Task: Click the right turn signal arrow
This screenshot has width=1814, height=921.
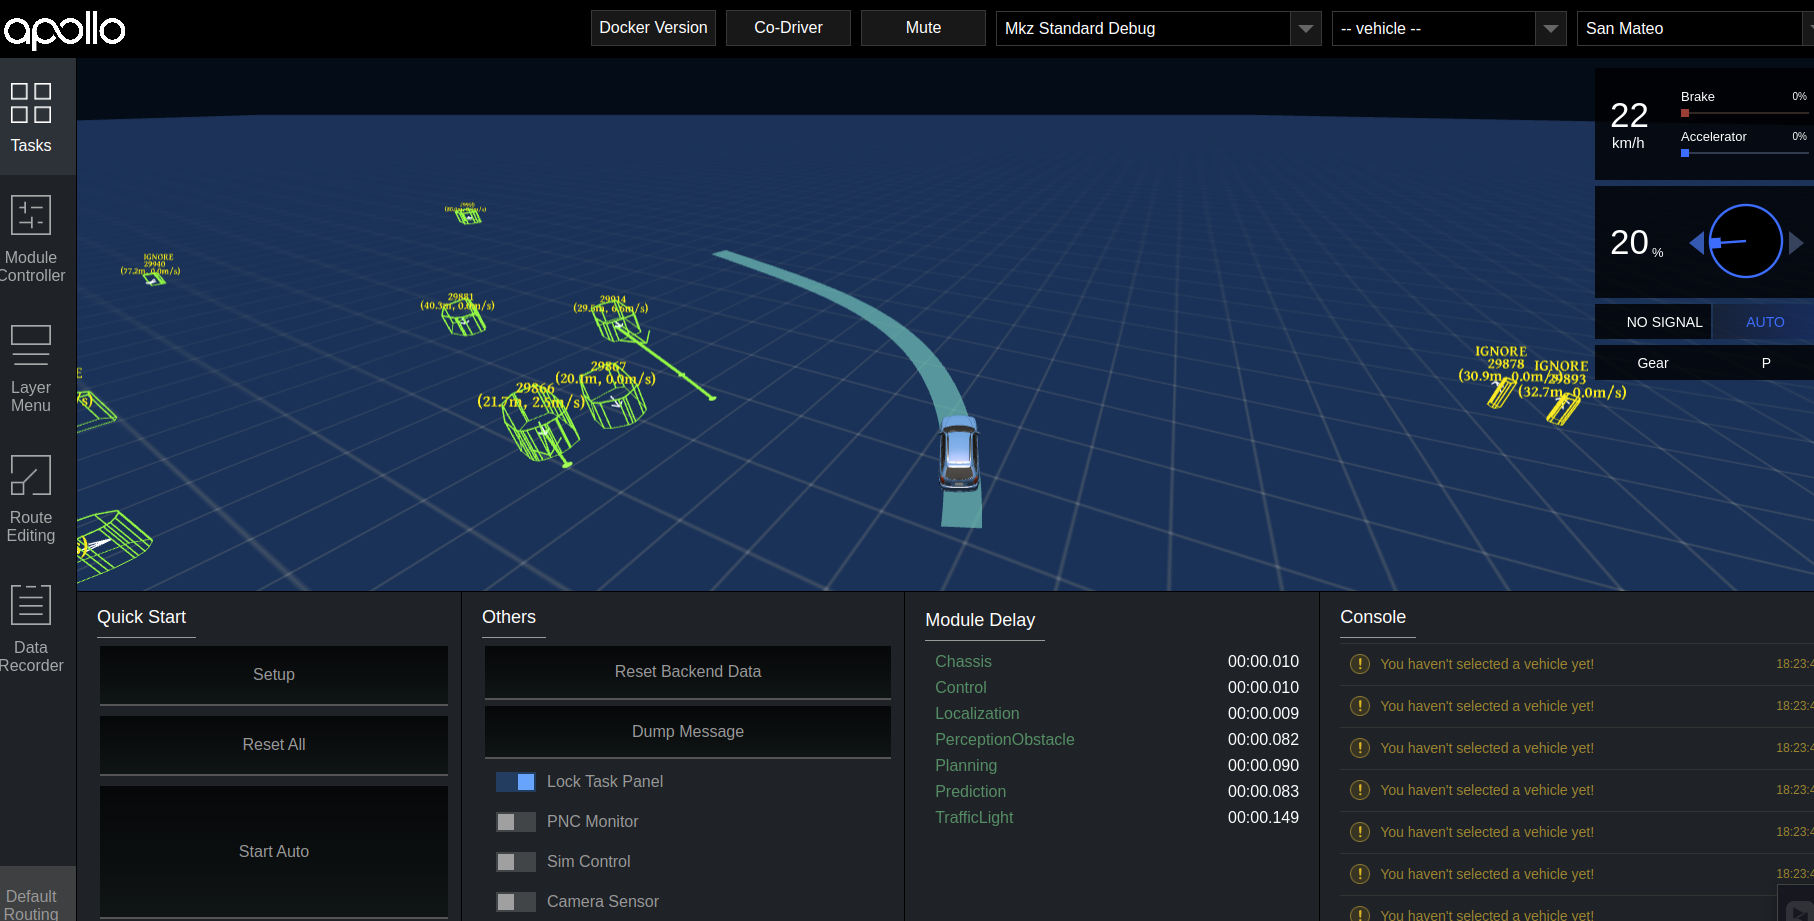Action: [x=1796, y=243]
